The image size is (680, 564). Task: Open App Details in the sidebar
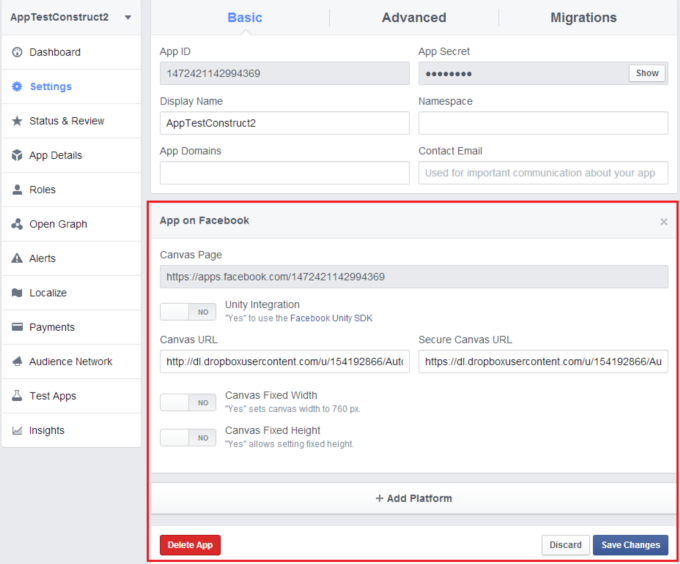(x=71, y=155)
